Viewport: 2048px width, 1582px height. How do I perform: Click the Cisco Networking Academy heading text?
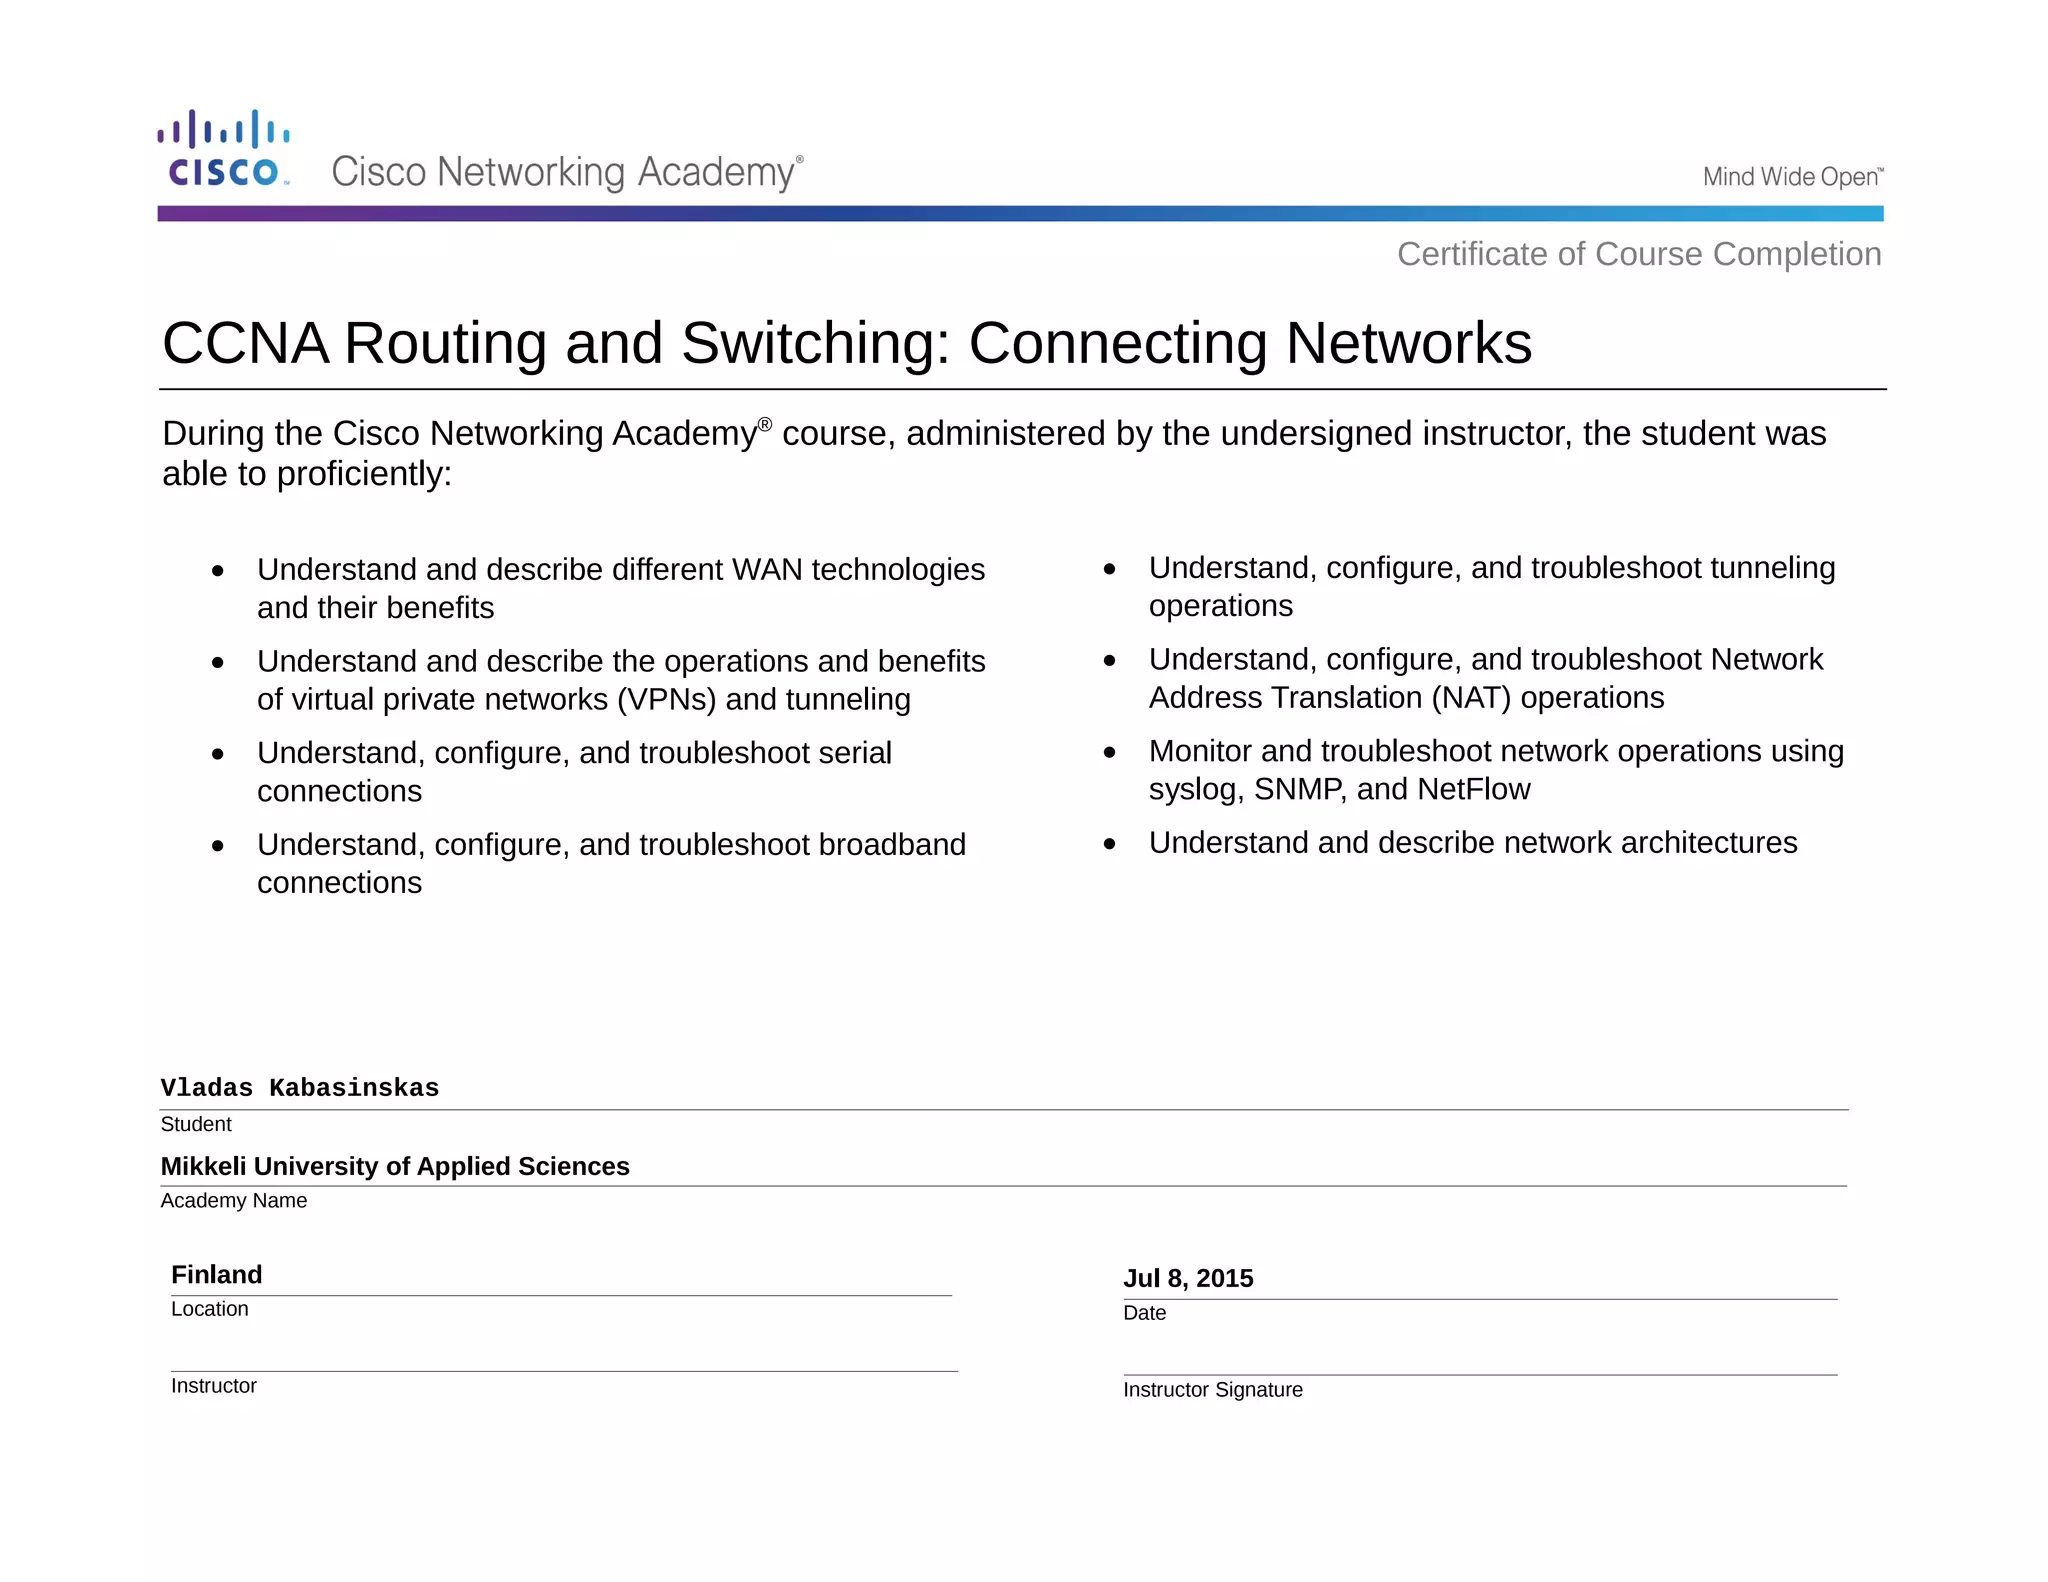click(565, 172)
